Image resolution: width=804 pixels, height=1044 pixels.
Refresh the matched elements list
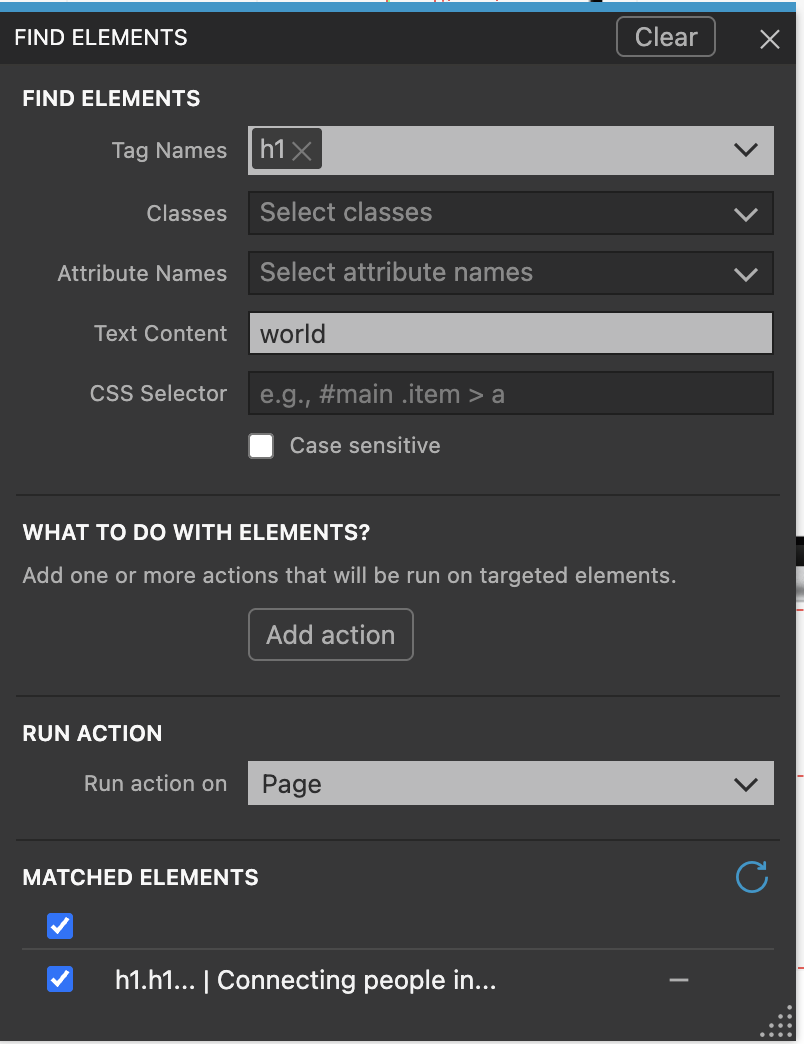(x=751, y=877)
